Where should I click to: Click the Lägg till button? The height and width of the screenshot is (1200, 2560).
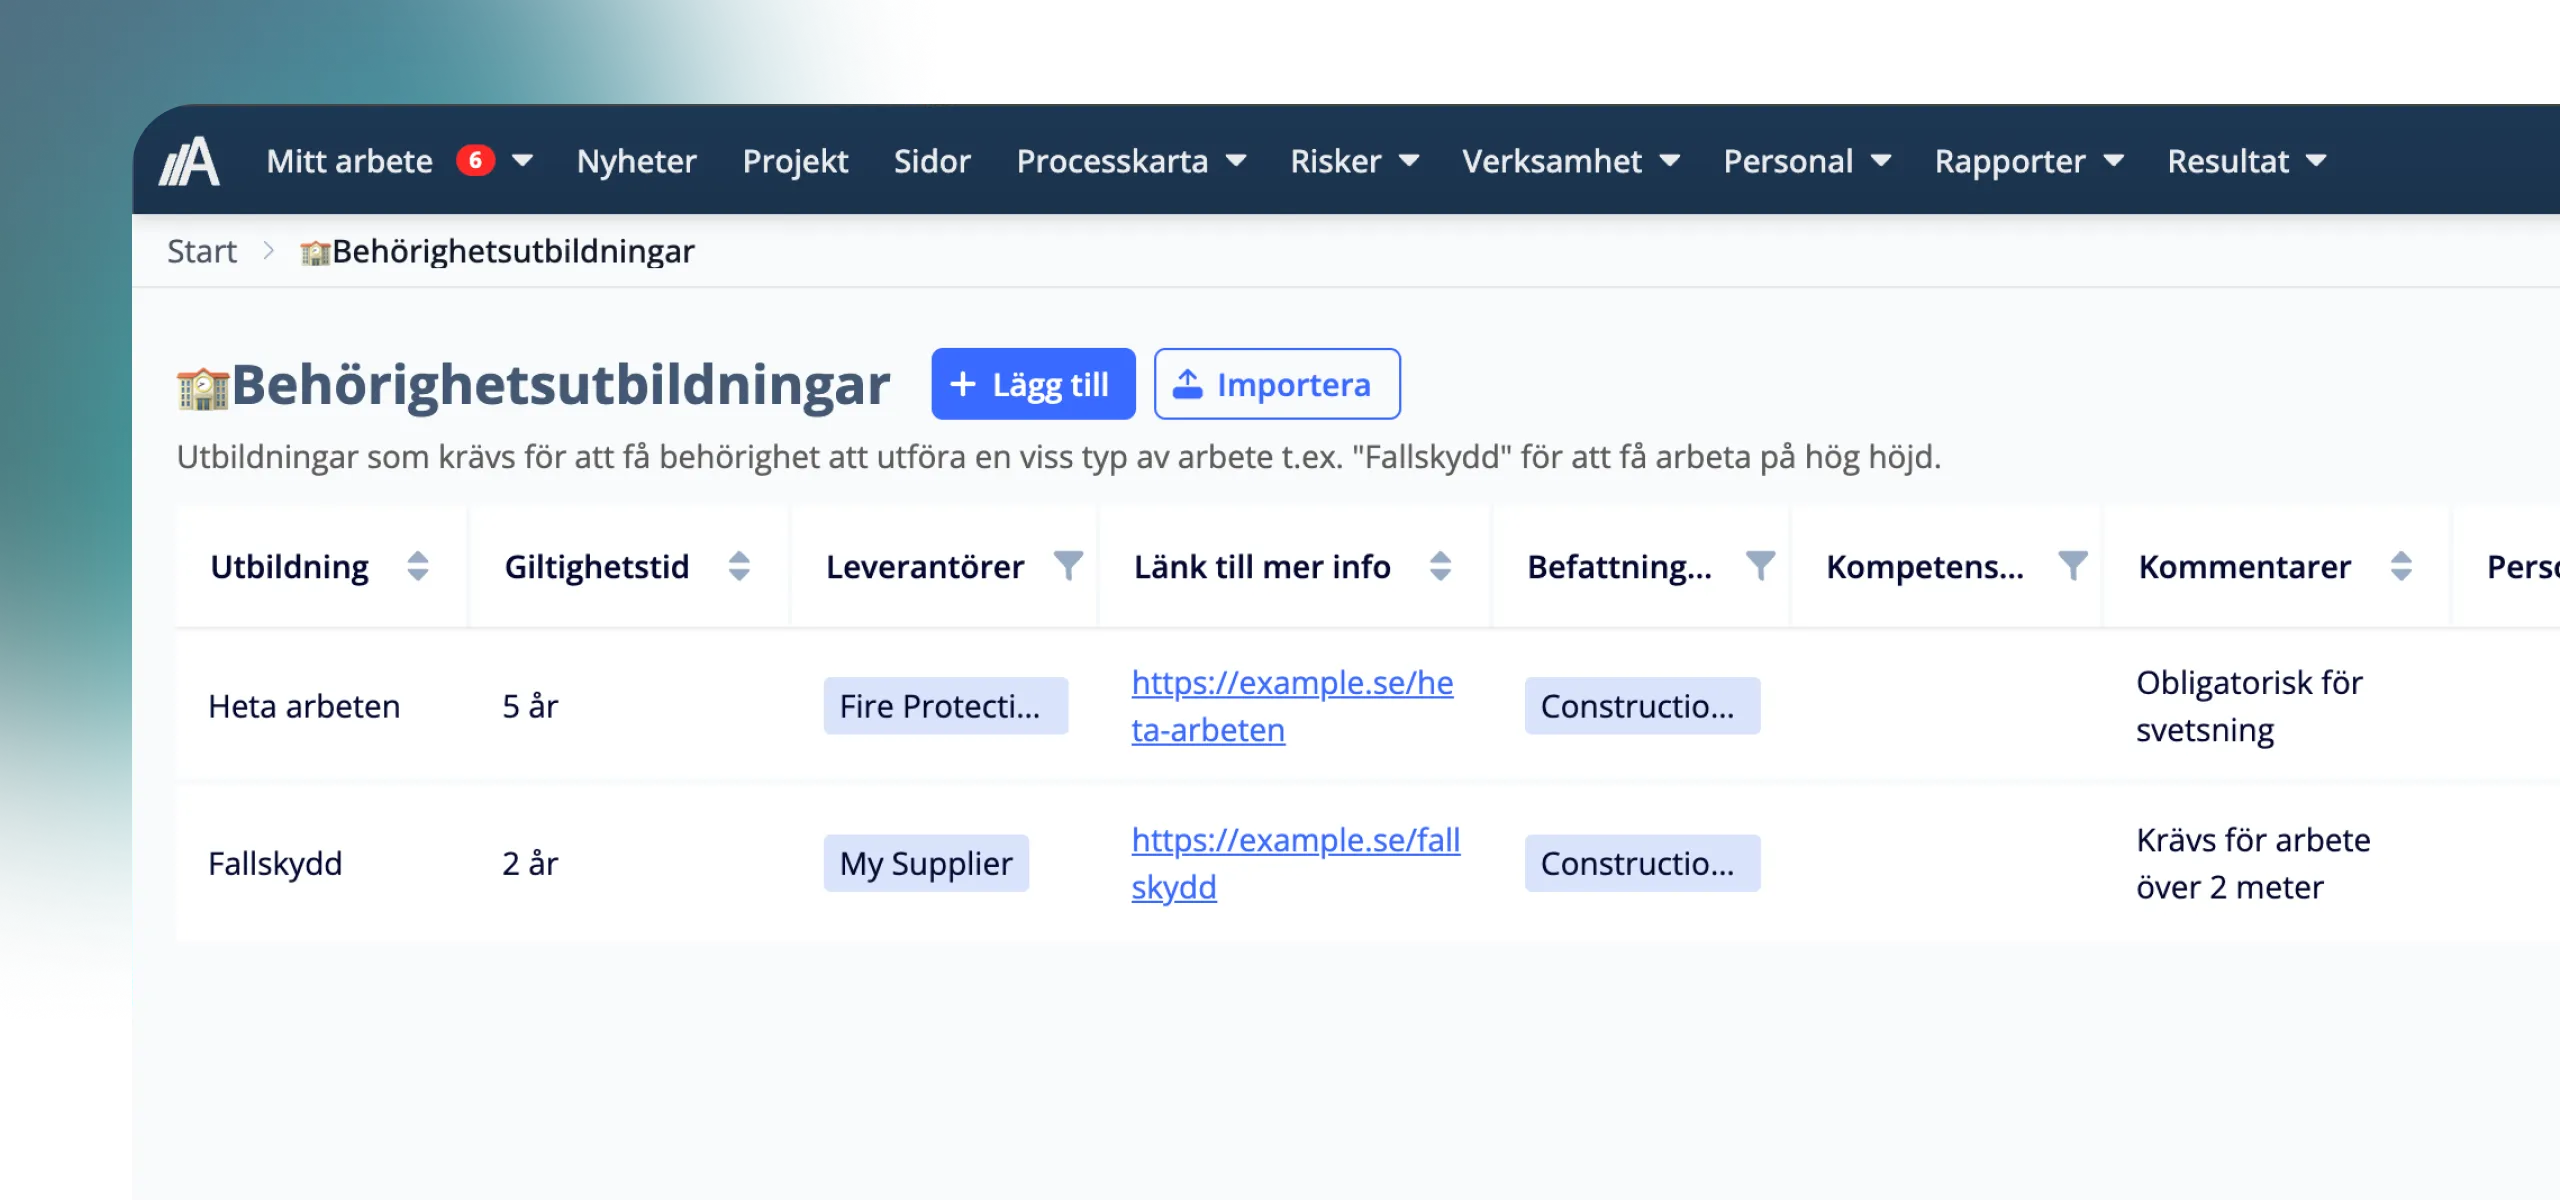[1033, 384]
